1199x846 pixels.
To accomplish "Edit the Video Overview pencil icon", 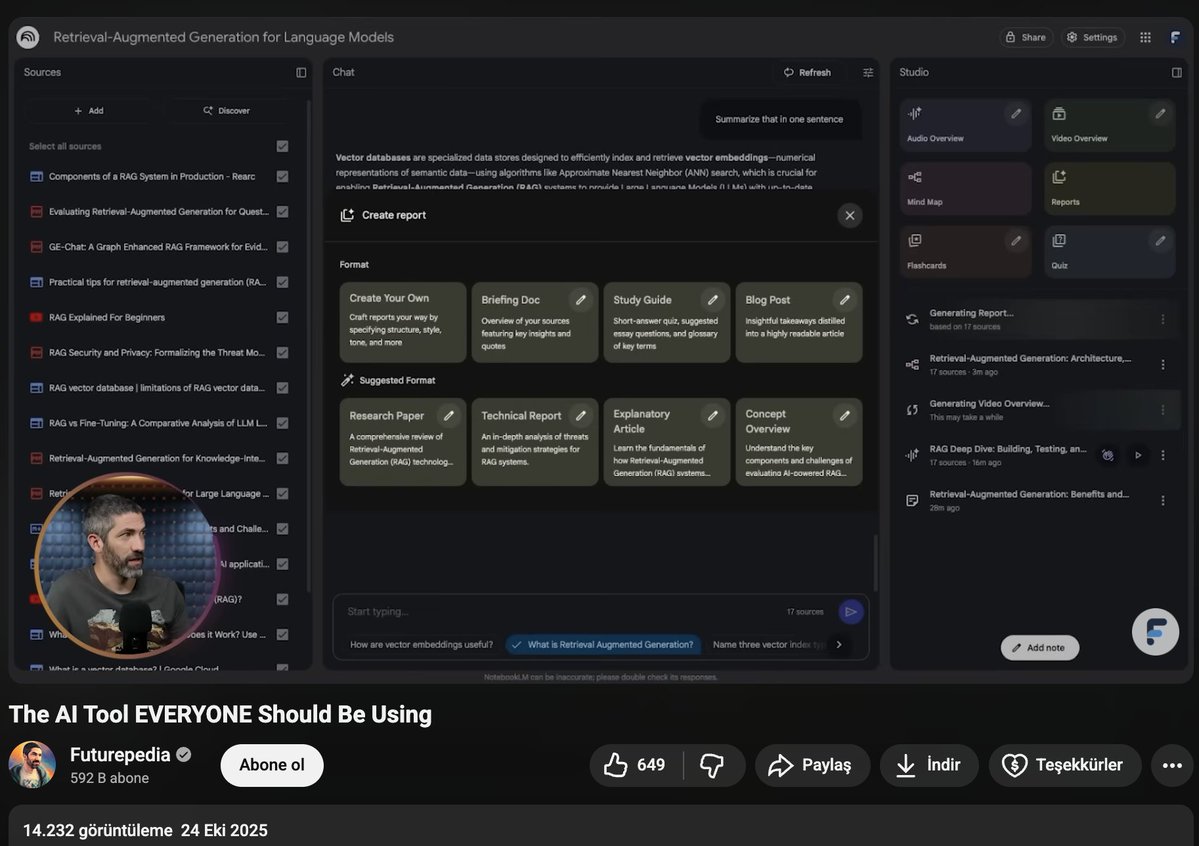I will click(x=1160, y=114).
